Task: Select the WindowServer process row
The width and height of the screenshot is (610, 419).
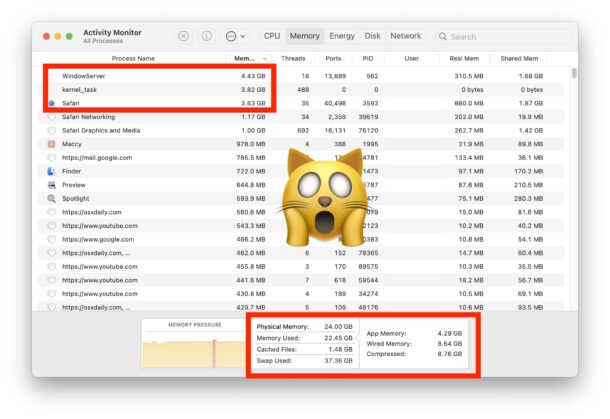Action: point(150,76)
